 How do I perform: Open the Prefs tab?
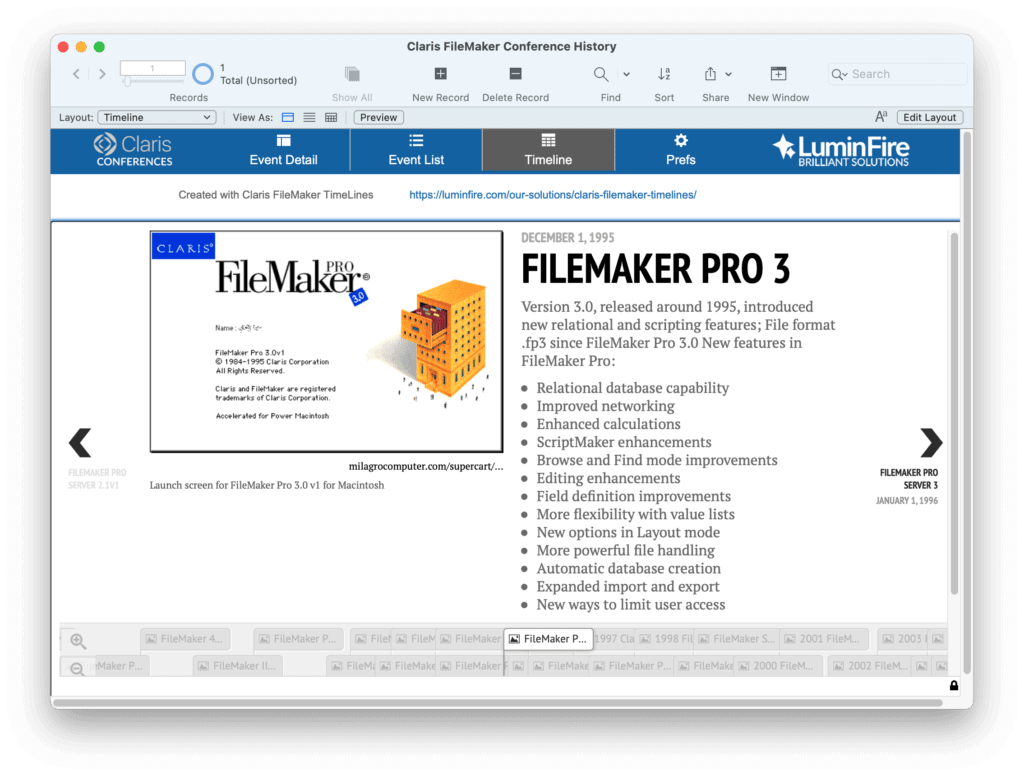click(680, 149)
